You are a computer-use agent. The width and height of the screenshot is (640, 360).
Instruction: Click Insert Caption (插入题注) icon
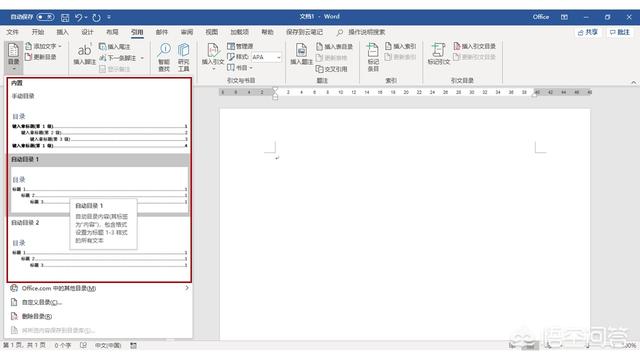[x=301, y=50]
